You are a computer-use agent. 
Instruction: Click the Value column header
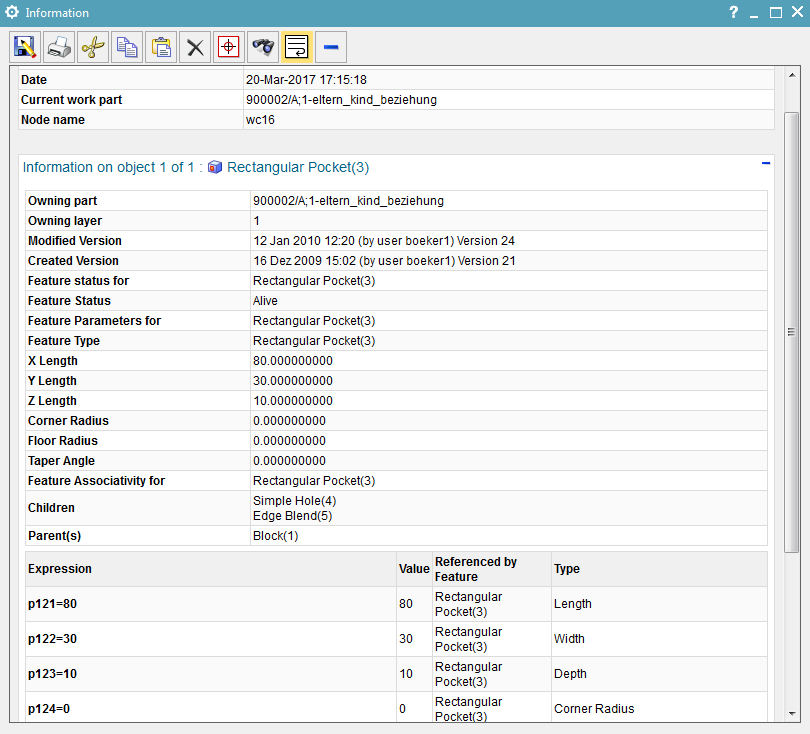(414, 569)
